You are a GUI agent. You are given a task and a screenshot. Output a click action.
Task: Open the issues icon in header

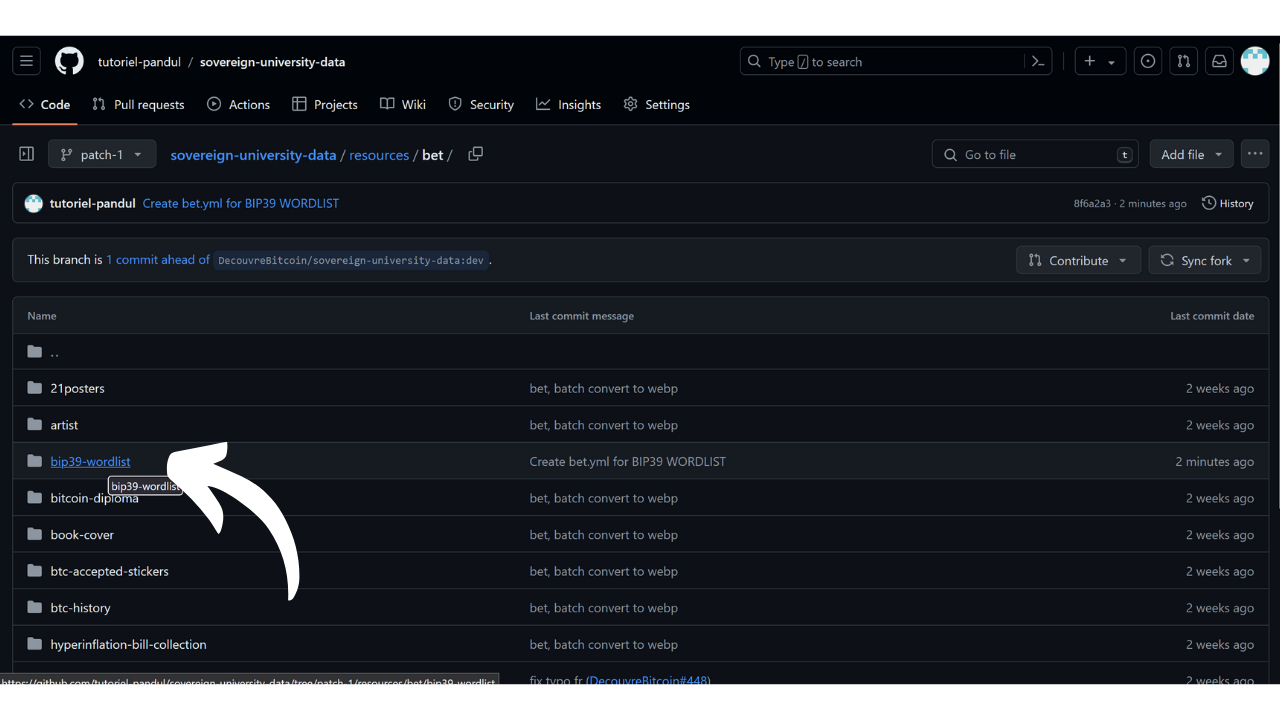click(x=1148, y=61)
